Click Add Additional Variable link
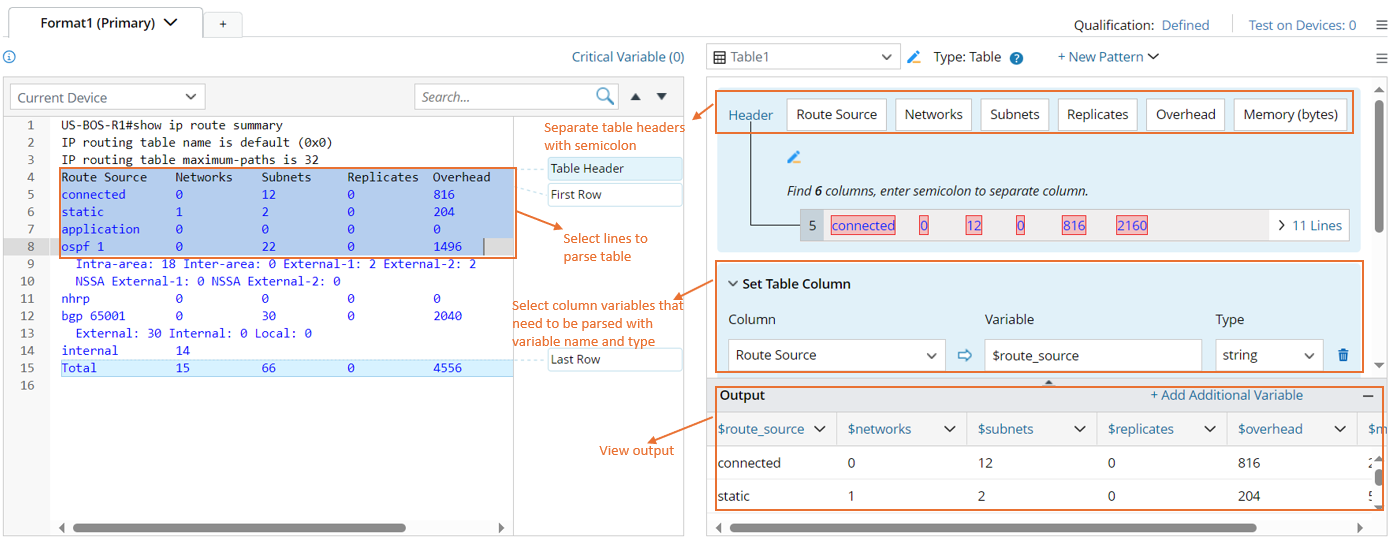The width and height of the screenshot is (1399, 540). tap(1226, 395)
